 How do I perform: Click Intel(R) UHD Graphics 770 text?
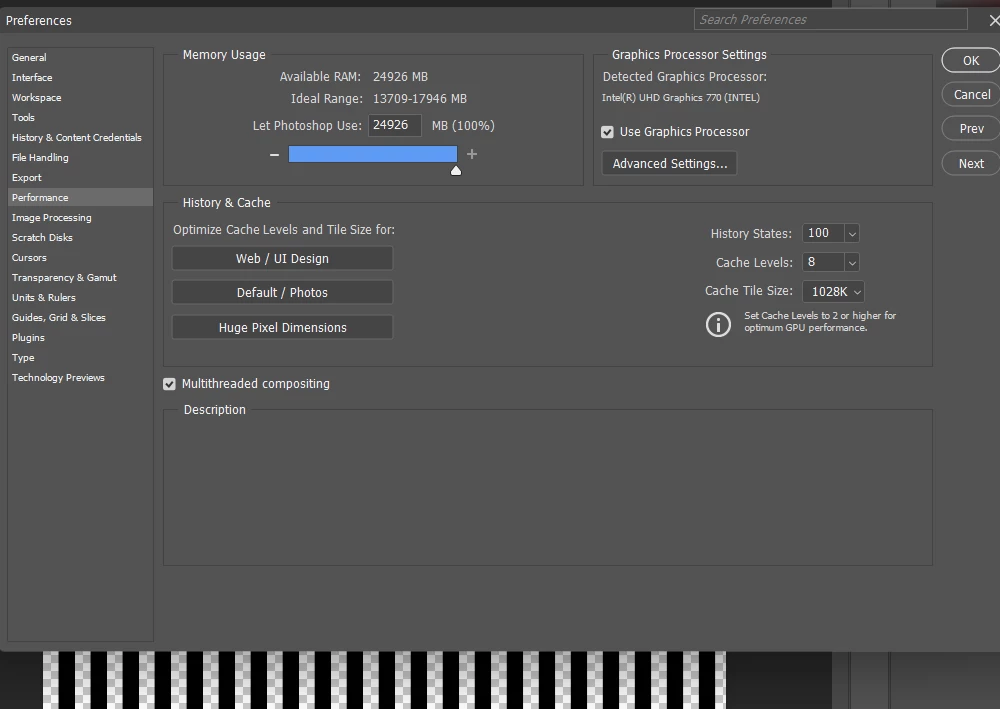(680, 98)
